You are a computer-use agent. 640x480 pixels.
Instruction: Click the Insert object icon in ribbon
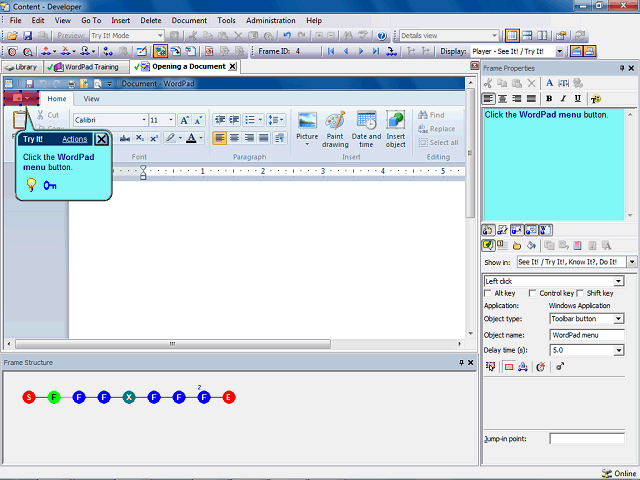(396, 129)
